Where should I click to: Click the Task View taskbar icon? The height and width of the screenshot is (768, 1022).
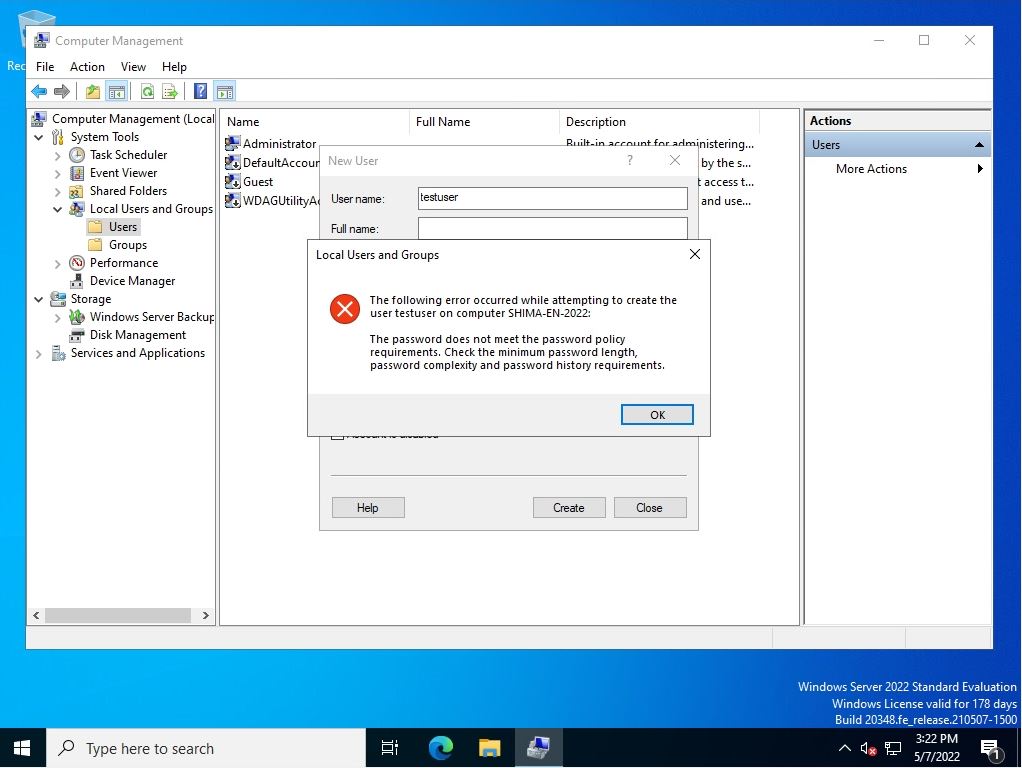390,748
